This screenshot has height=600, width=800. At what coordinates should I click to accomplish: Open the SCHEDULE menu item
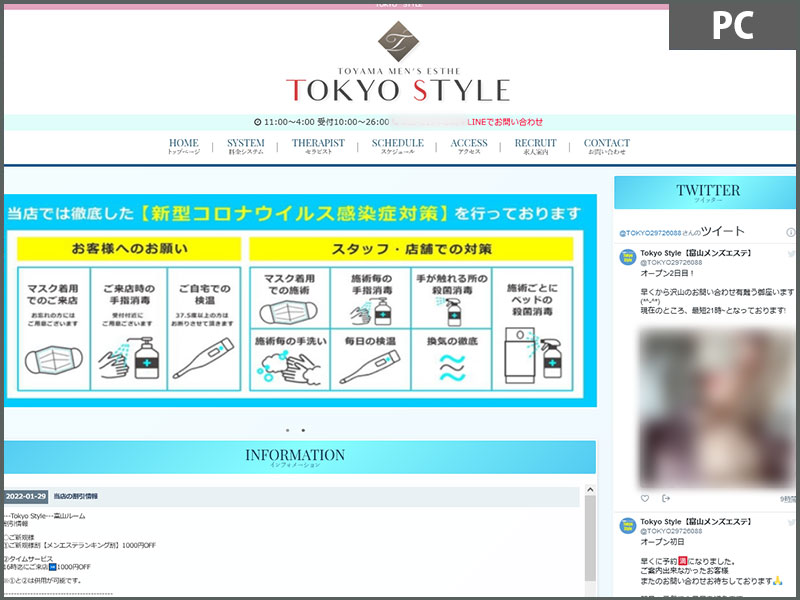coord(397,146)
